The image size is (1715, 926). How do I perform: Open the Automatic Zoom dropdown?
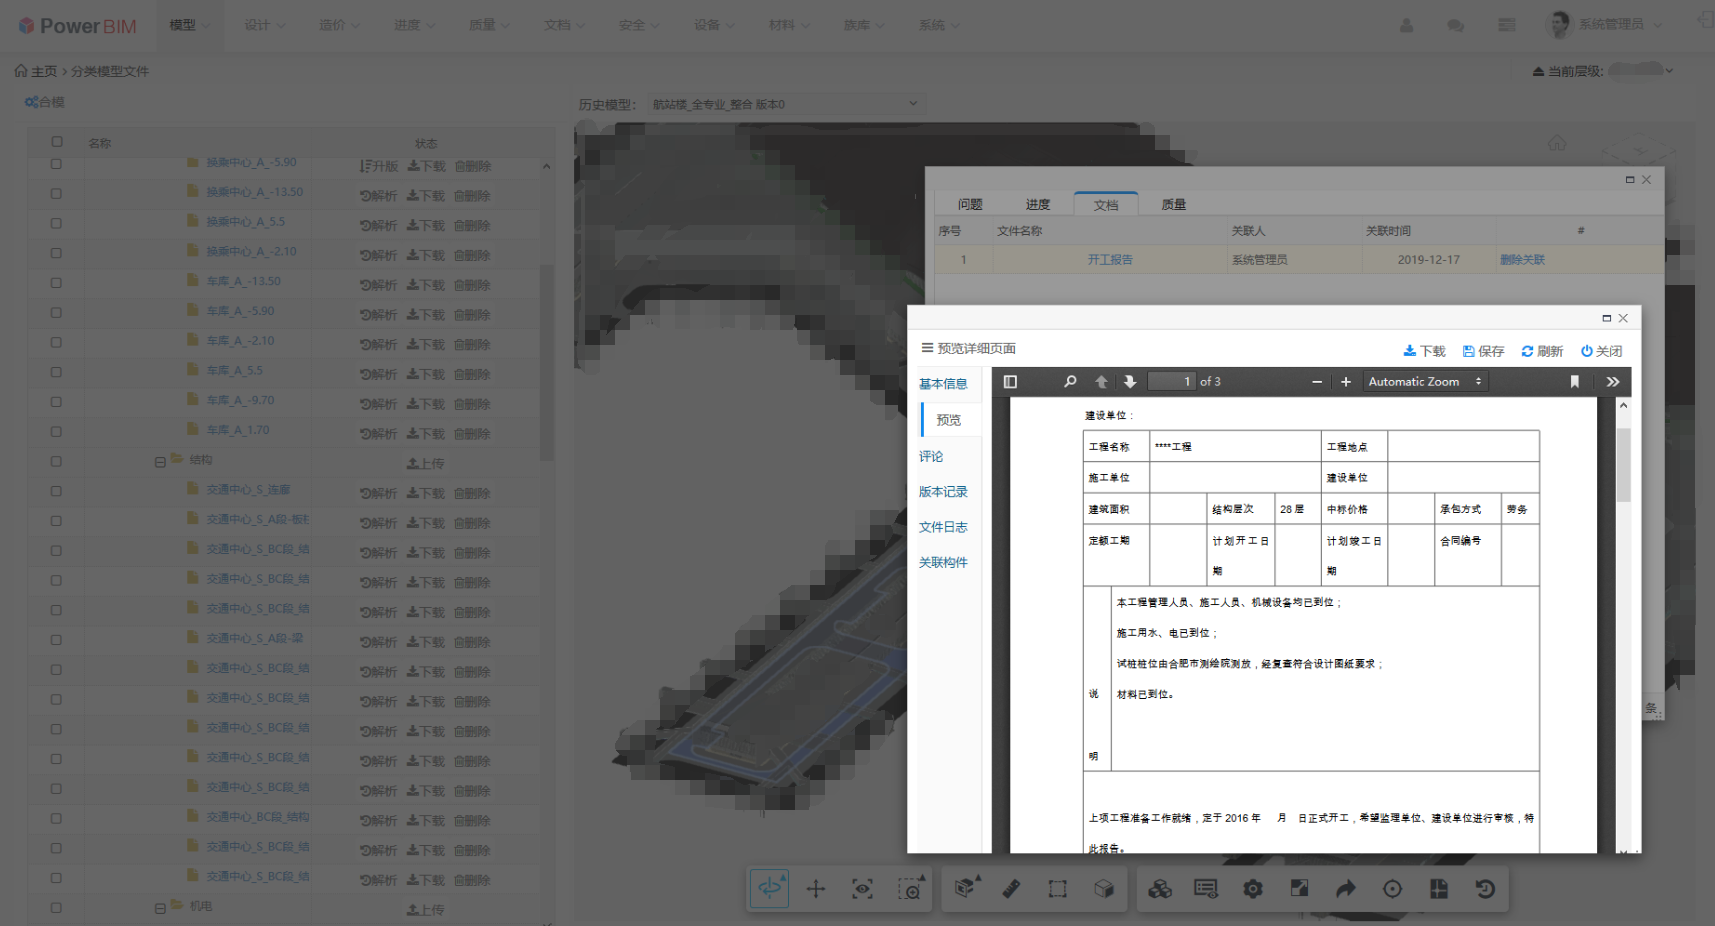pyautogui.click(x=1425, y=382)
